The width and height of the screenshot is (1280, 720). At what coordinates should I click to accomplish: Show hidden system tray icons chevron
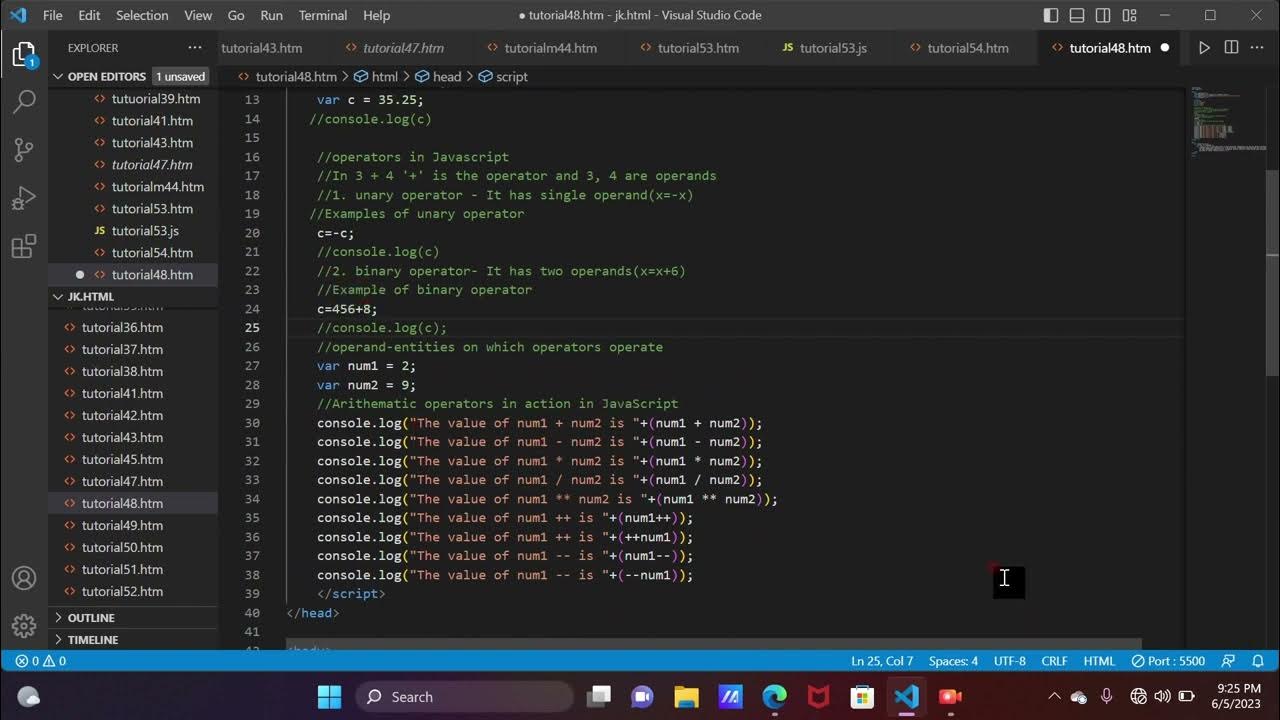(1053, 697)
